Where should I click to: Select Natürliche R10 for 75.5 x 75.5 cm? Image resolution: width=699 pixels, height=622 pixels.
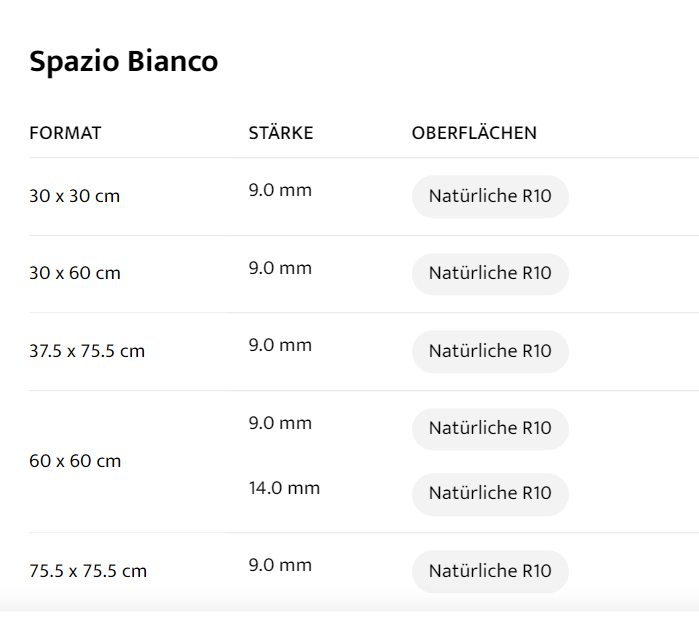490,571
